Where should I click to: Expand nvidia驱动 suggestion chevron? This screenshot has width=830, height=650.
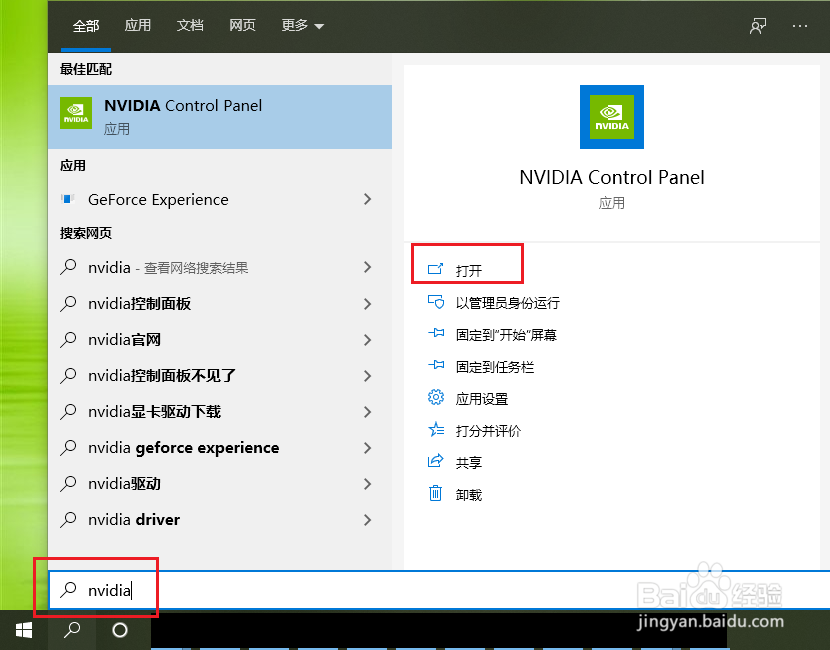coord(367,484)
